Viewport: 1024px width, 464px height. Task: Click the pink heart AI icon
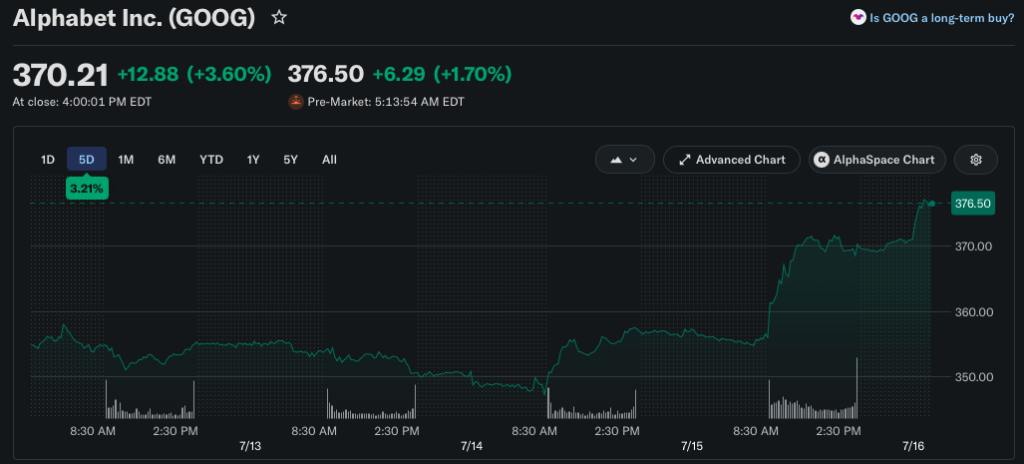click(857, 18)
